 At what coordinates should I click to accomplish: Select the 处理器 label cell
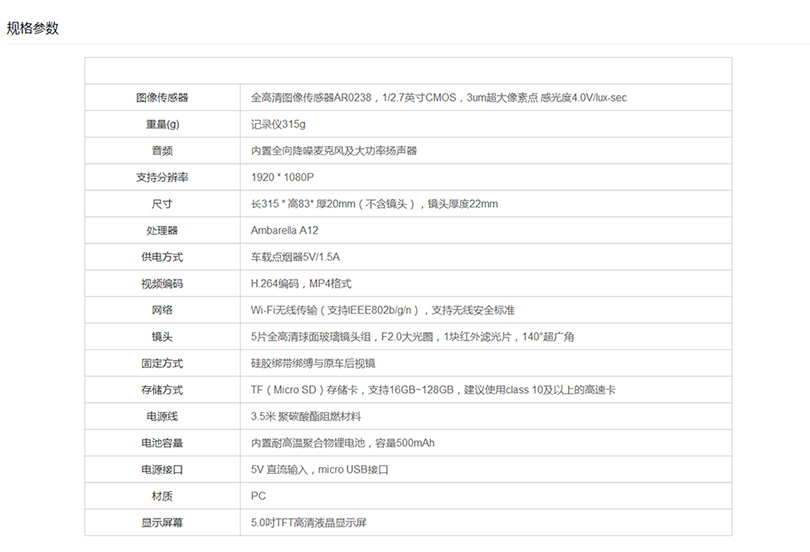(x=162, y=230)
